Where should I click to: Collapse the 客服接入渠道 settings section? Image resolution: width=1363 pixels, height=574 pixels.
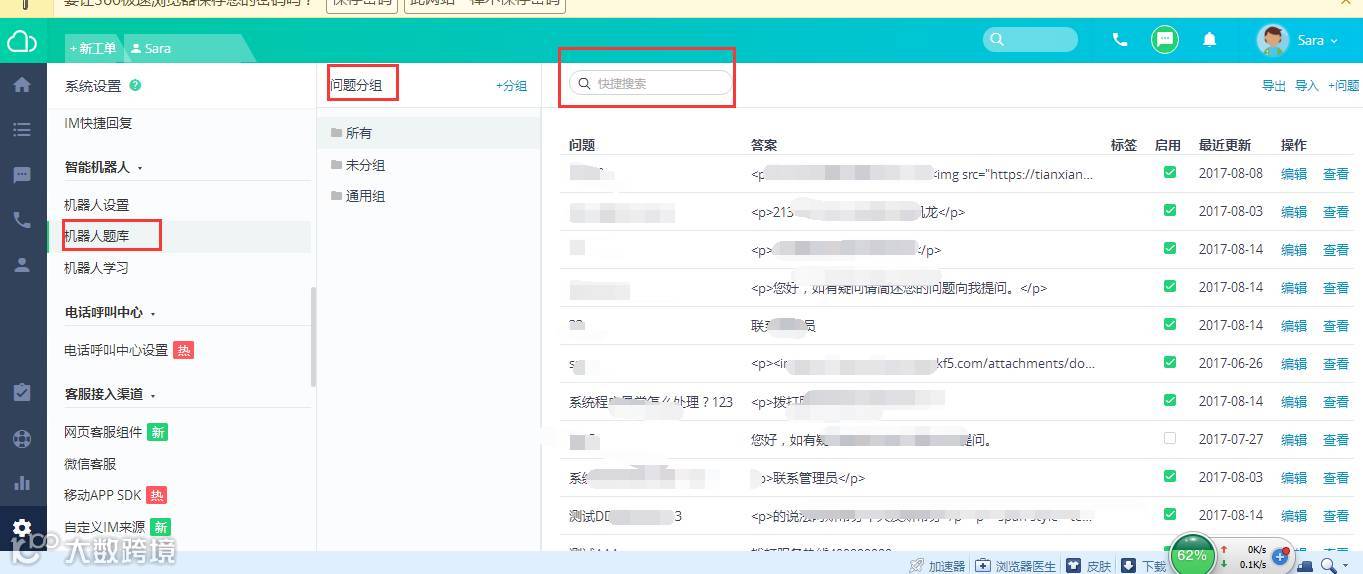110,394
